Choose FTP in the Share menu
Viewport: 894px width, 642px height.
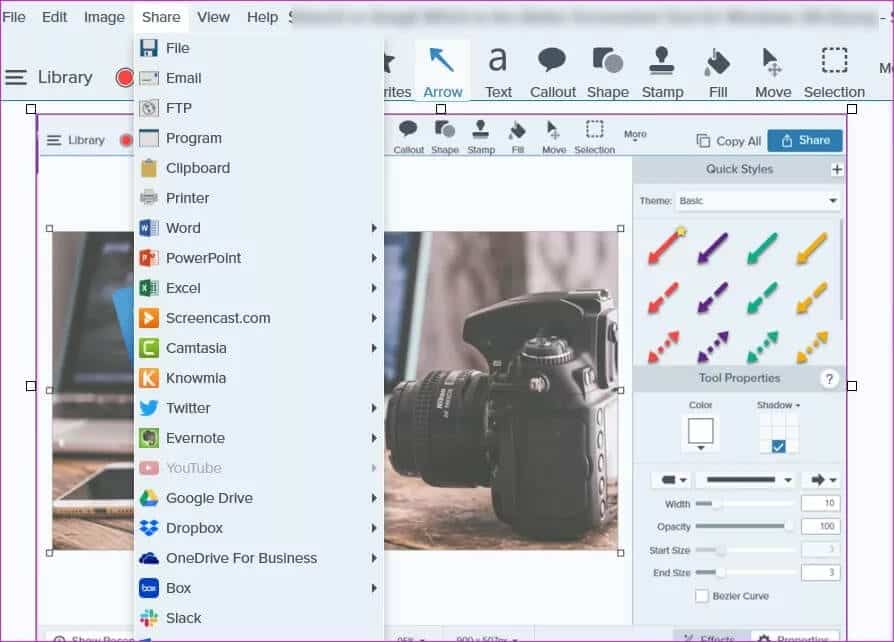[259, 108]
